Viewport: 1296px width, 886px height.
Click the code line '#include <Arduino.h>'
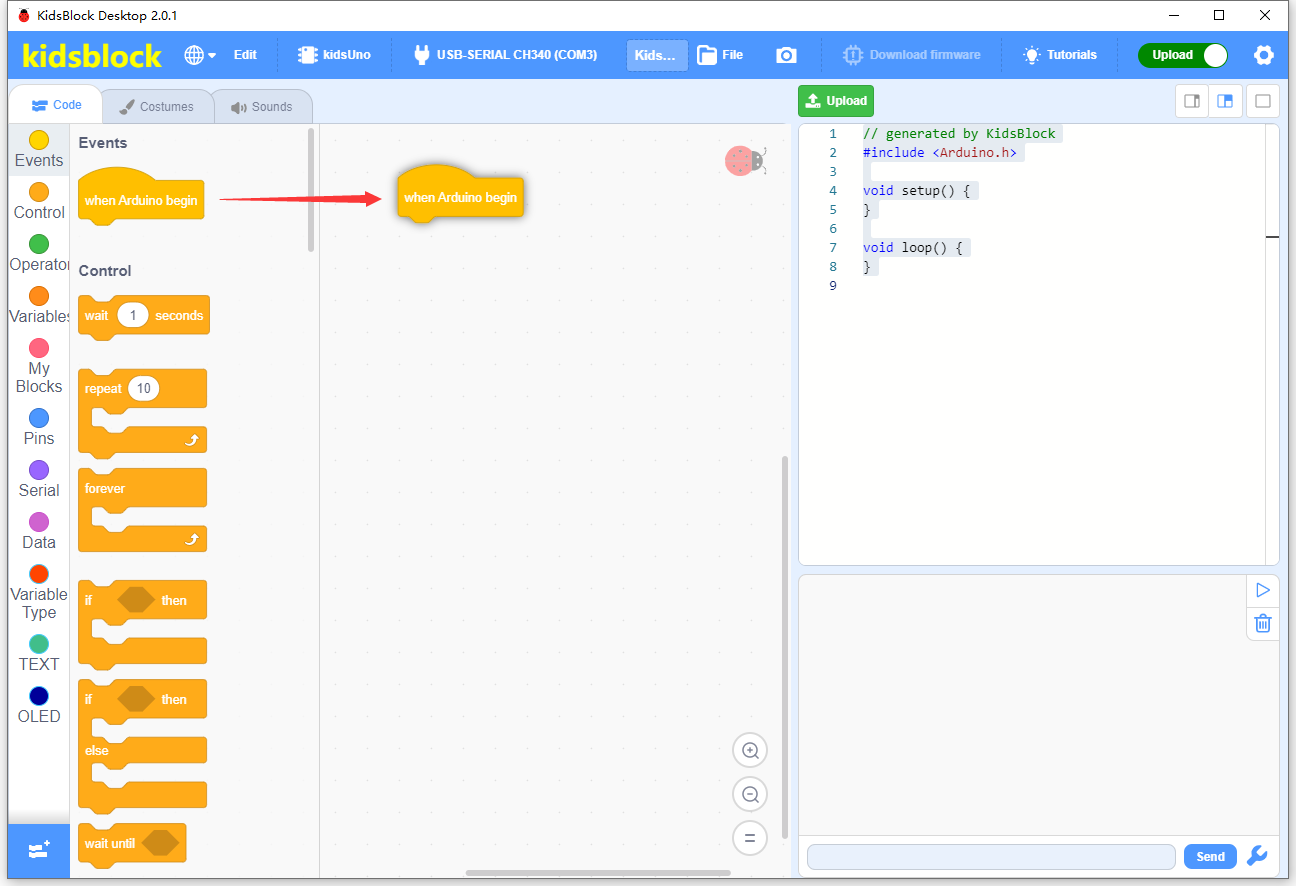click(940, 153)
